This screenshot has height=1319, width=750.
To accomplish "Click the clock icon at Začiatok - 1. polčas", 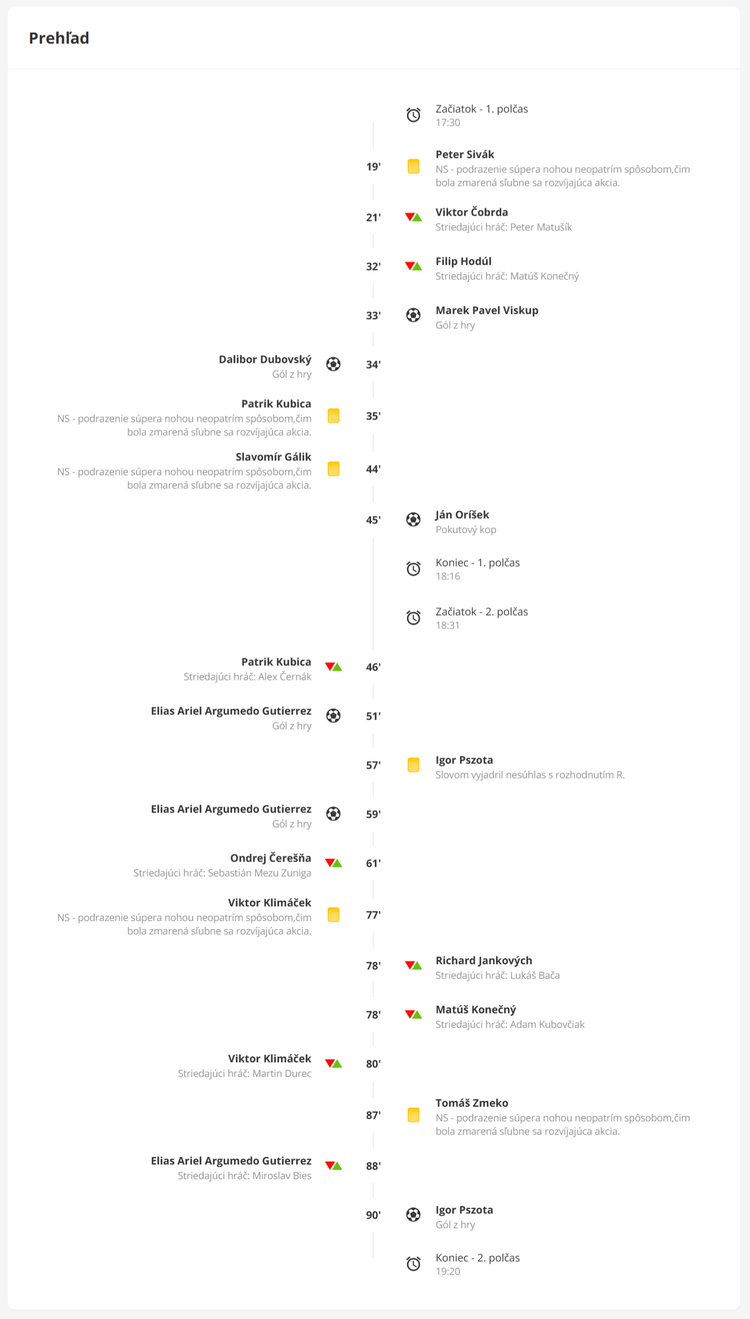I will coord(413,115).
